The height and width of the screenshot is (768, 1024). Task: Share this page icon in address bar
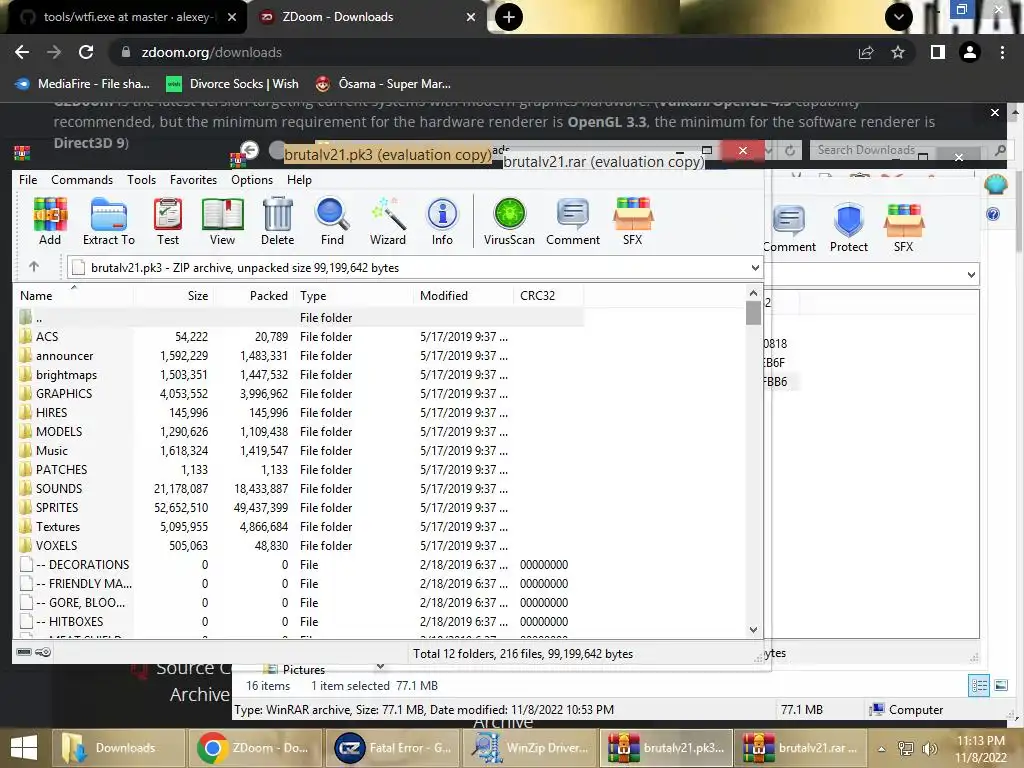click(x=866, y=52)
